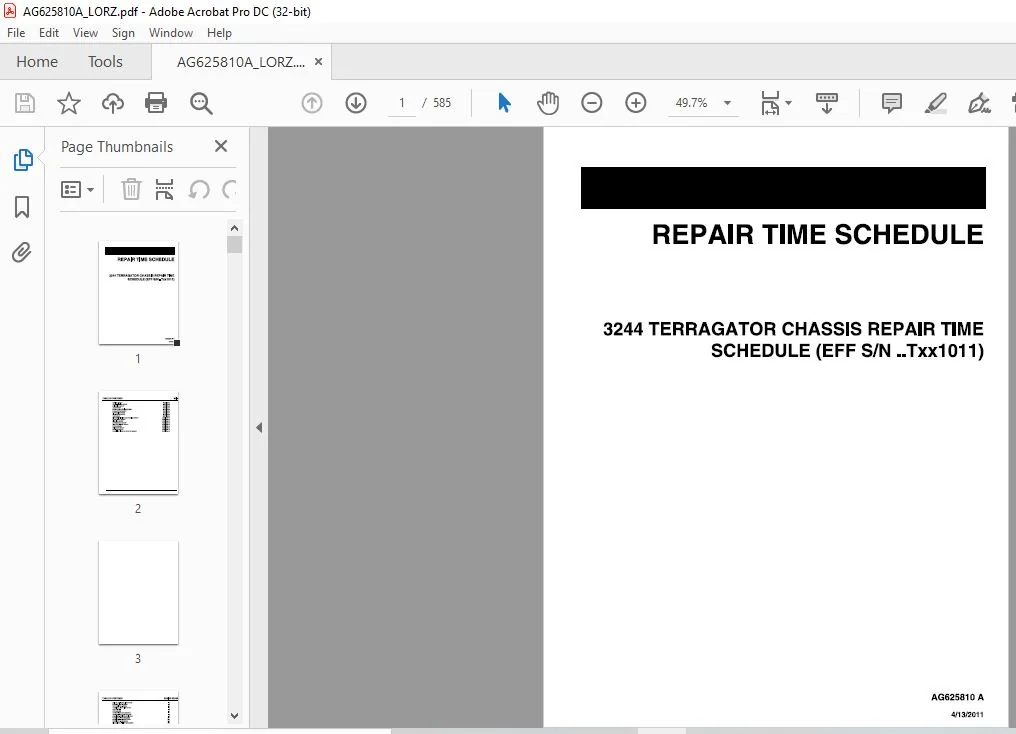Viewport: 1016px width, 734px height.
Task: Click AG625810 A document number text
Action: pos(957,697)
